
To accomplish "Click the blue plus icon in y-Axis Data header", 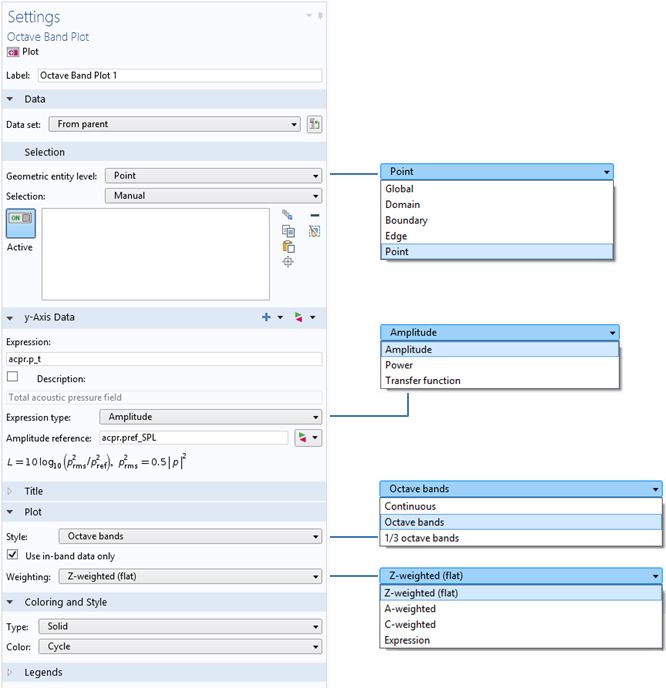I will [x=266, y=317].
